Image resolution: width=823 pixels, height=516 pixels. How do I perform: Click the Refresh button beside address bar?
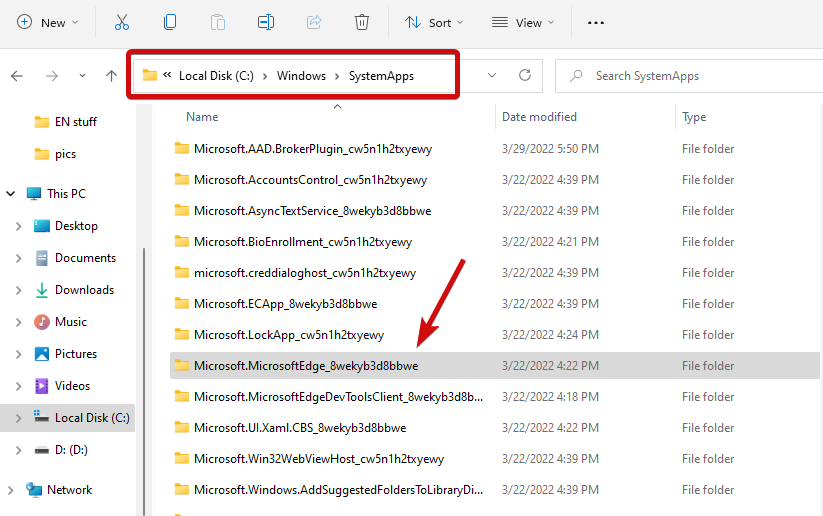click(524, 76)
